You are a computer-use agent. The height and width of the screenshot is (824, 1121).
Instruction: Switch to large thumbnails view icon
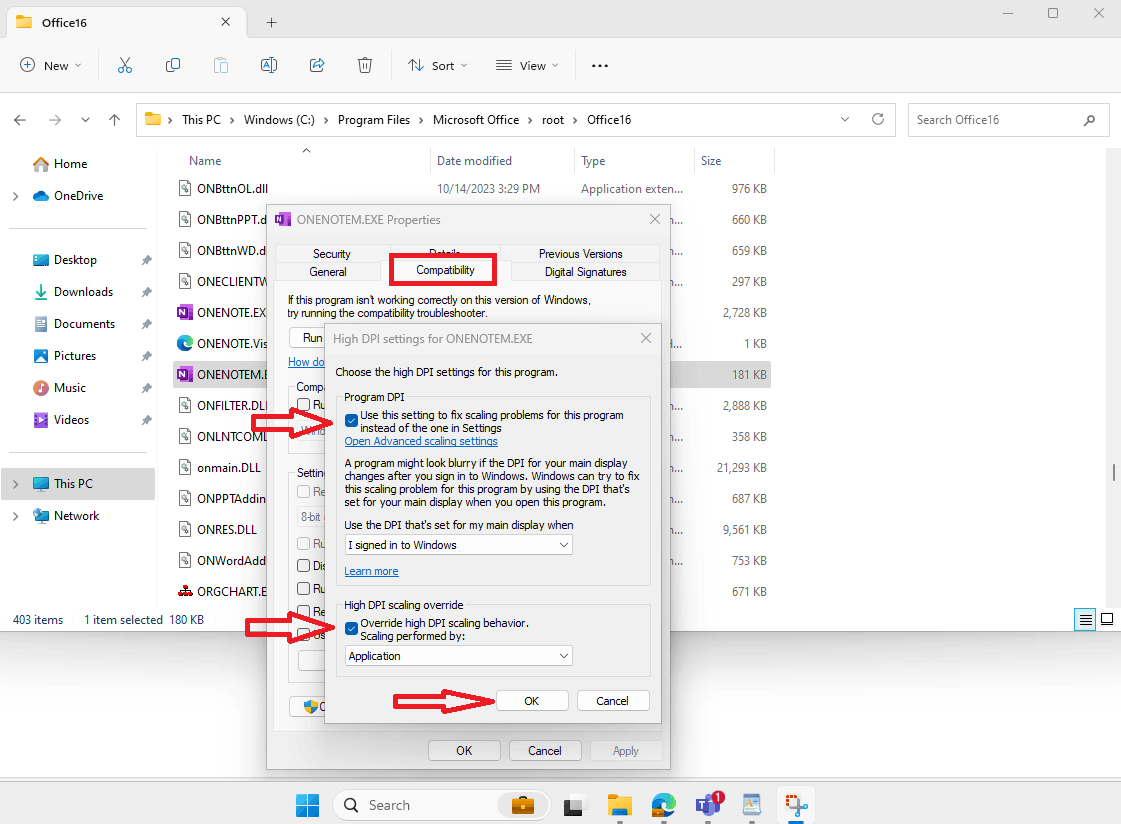(1107, 620)
